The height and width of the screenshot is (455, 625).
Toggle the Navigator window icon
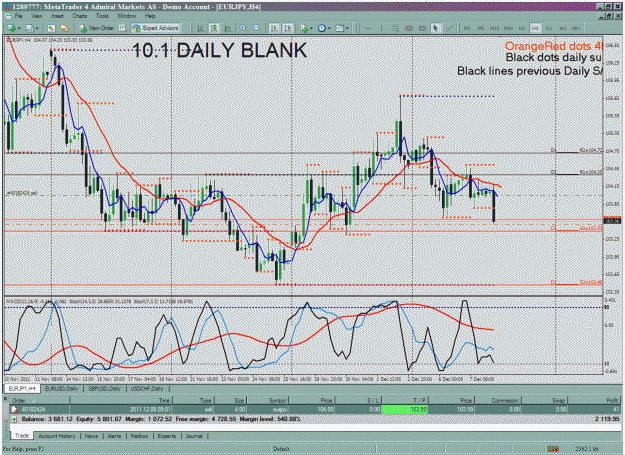[64, 28]
